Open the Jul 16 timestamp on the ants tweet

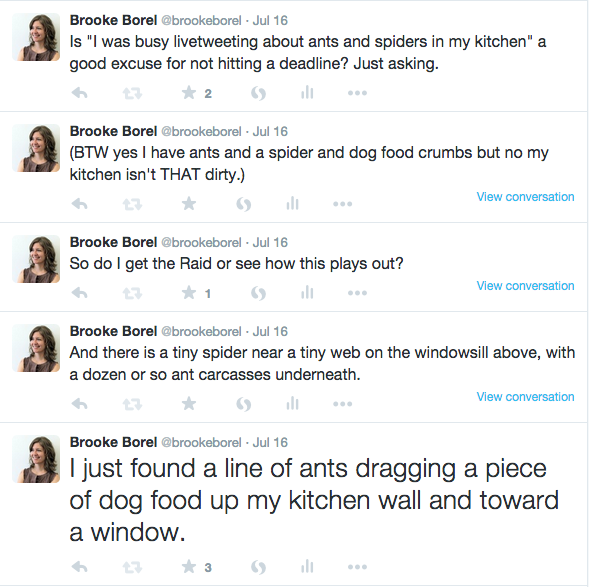coord(270,442)
